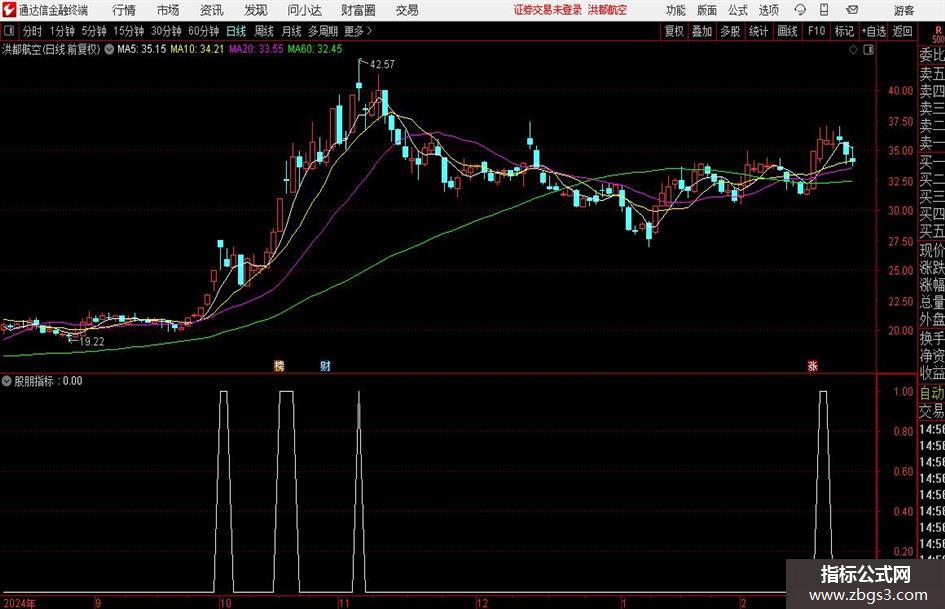
Task: Click the 叠加 overlay button
Action: [x=702, y=31]
